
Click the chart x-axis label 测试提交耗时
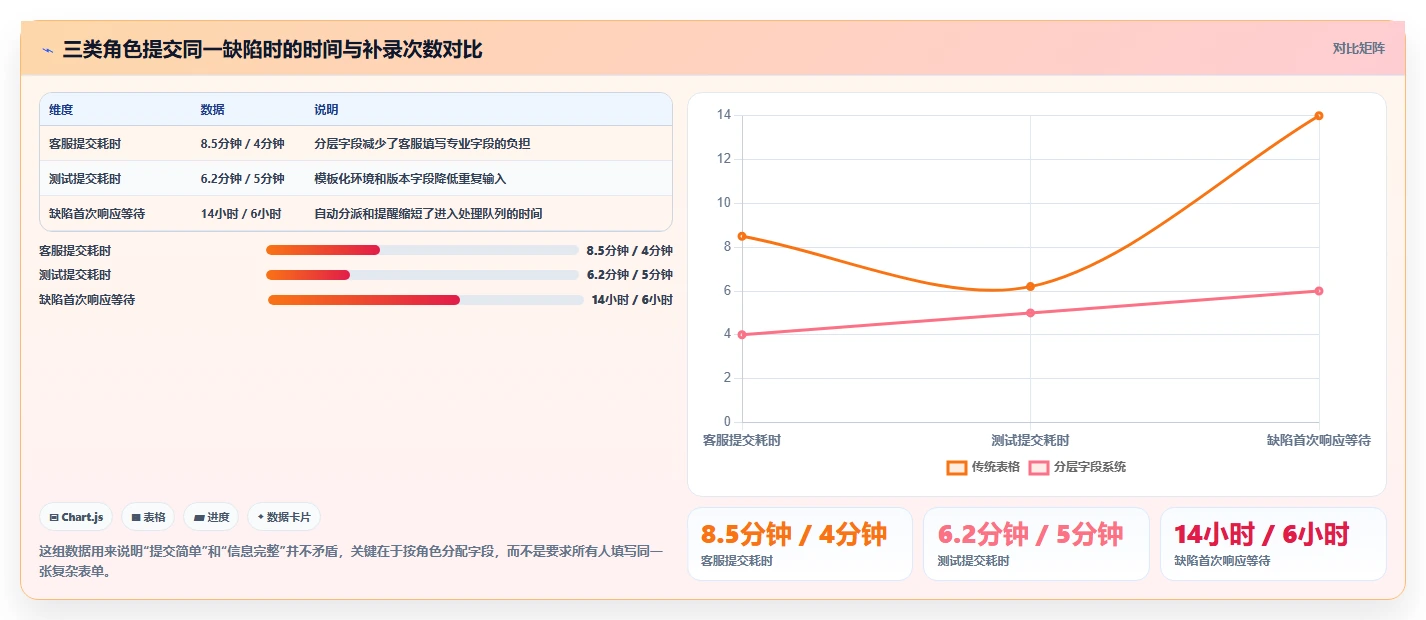1030,440
